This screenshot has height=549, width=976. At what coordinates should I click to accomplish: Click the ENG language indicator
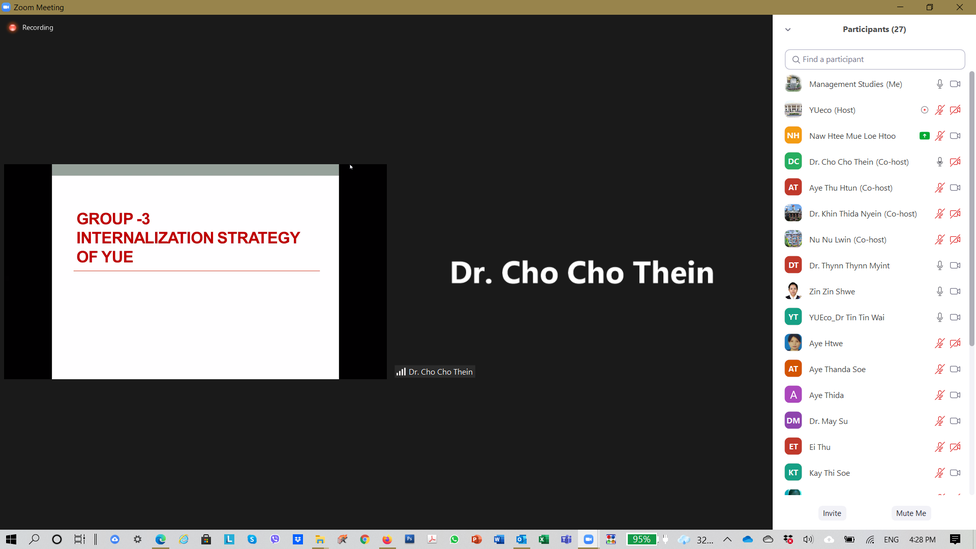pyautogui.click(x=891, y=540)
